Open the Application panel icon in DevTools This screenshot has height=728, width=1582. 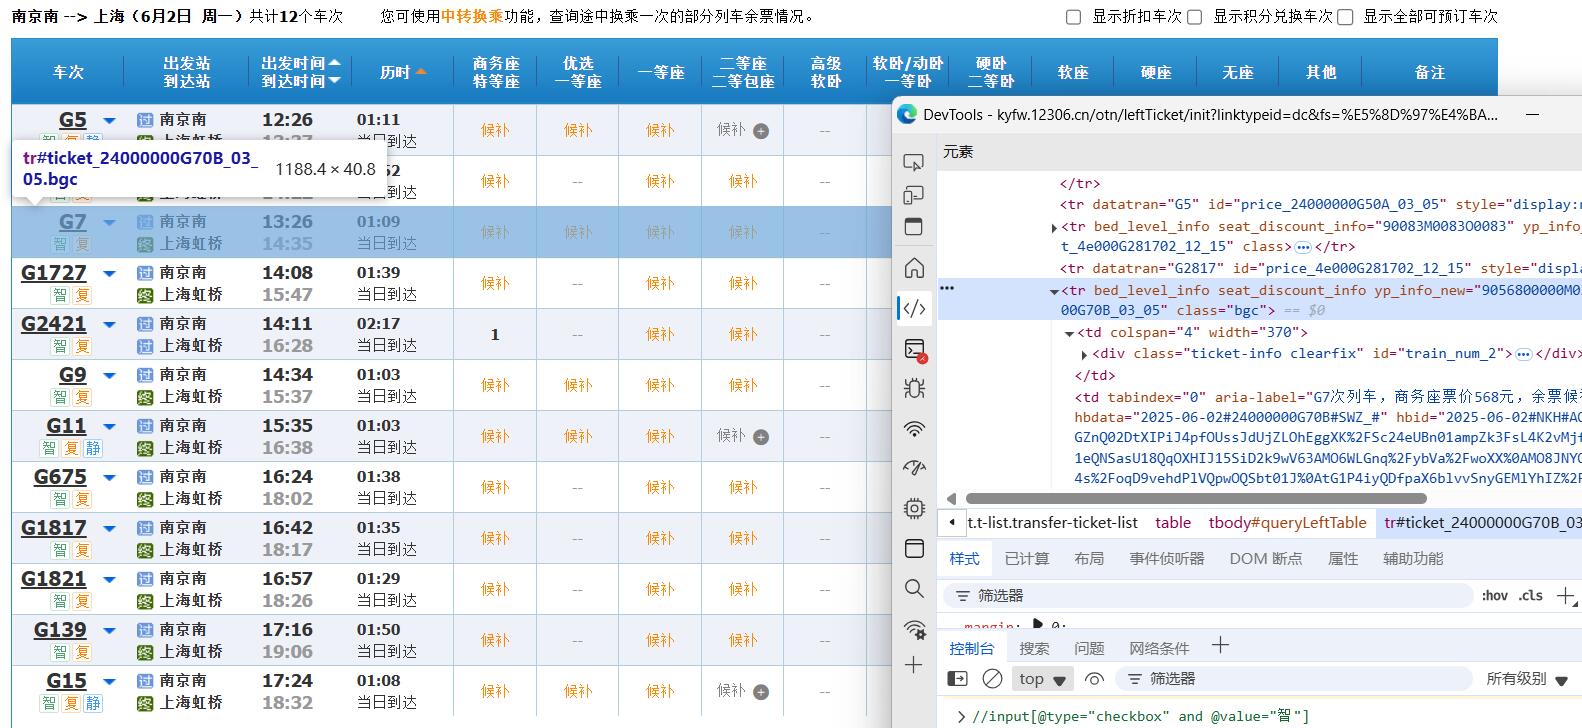click(913, 548)
